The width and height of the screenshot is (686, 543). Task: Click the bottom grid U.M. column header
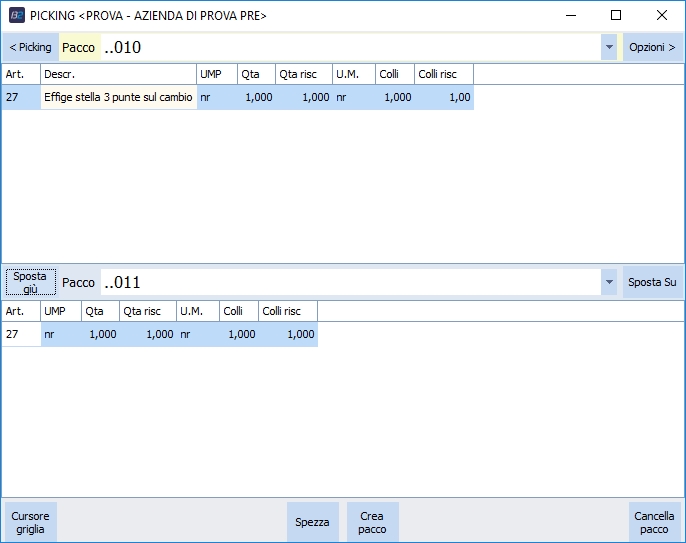198,311
